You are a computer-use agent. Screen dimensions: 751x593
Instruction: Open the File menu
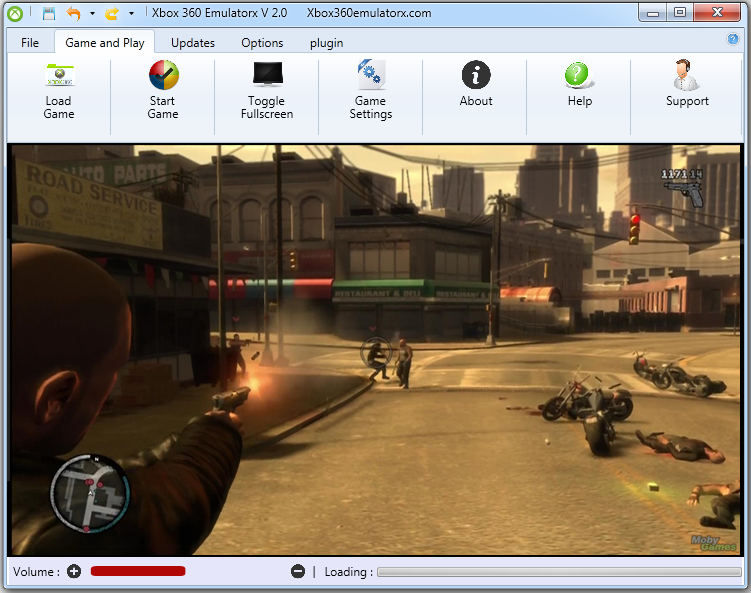[30, 43]
